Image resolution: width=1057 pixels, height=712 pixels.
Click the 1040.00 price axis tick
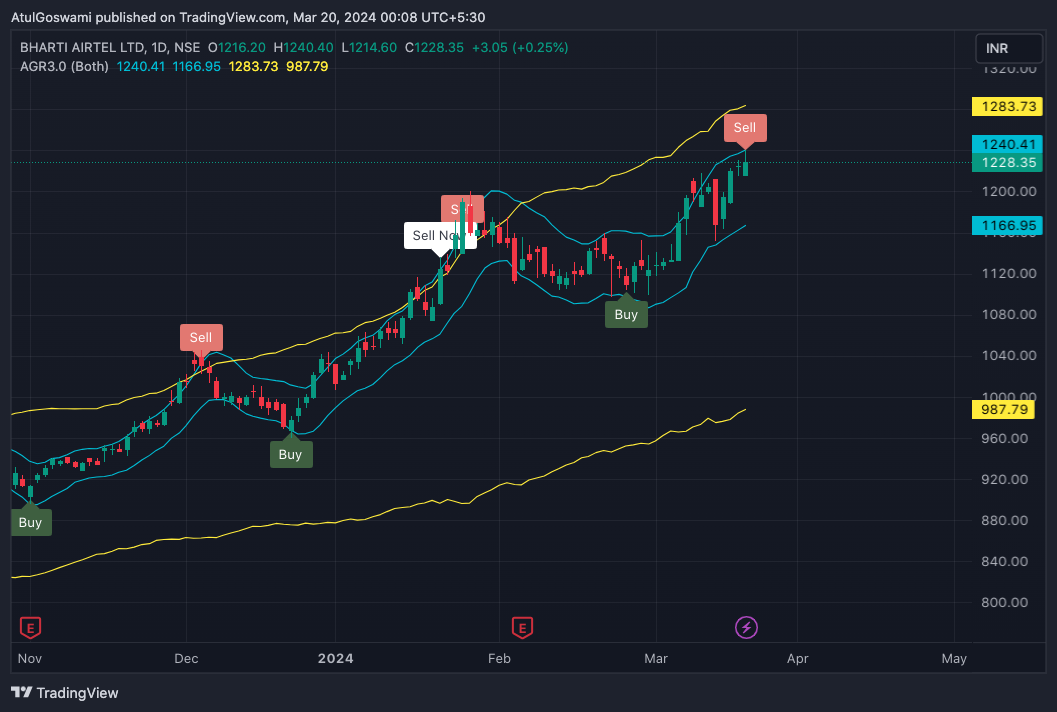1008,355
